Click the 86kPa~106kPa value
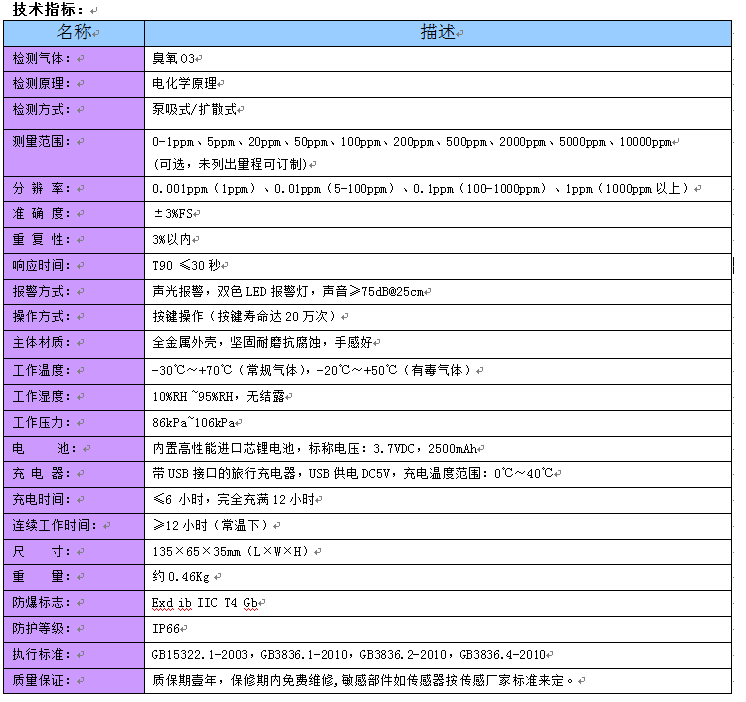Screen dimensions: 746x702 click(x=194, y=422)
